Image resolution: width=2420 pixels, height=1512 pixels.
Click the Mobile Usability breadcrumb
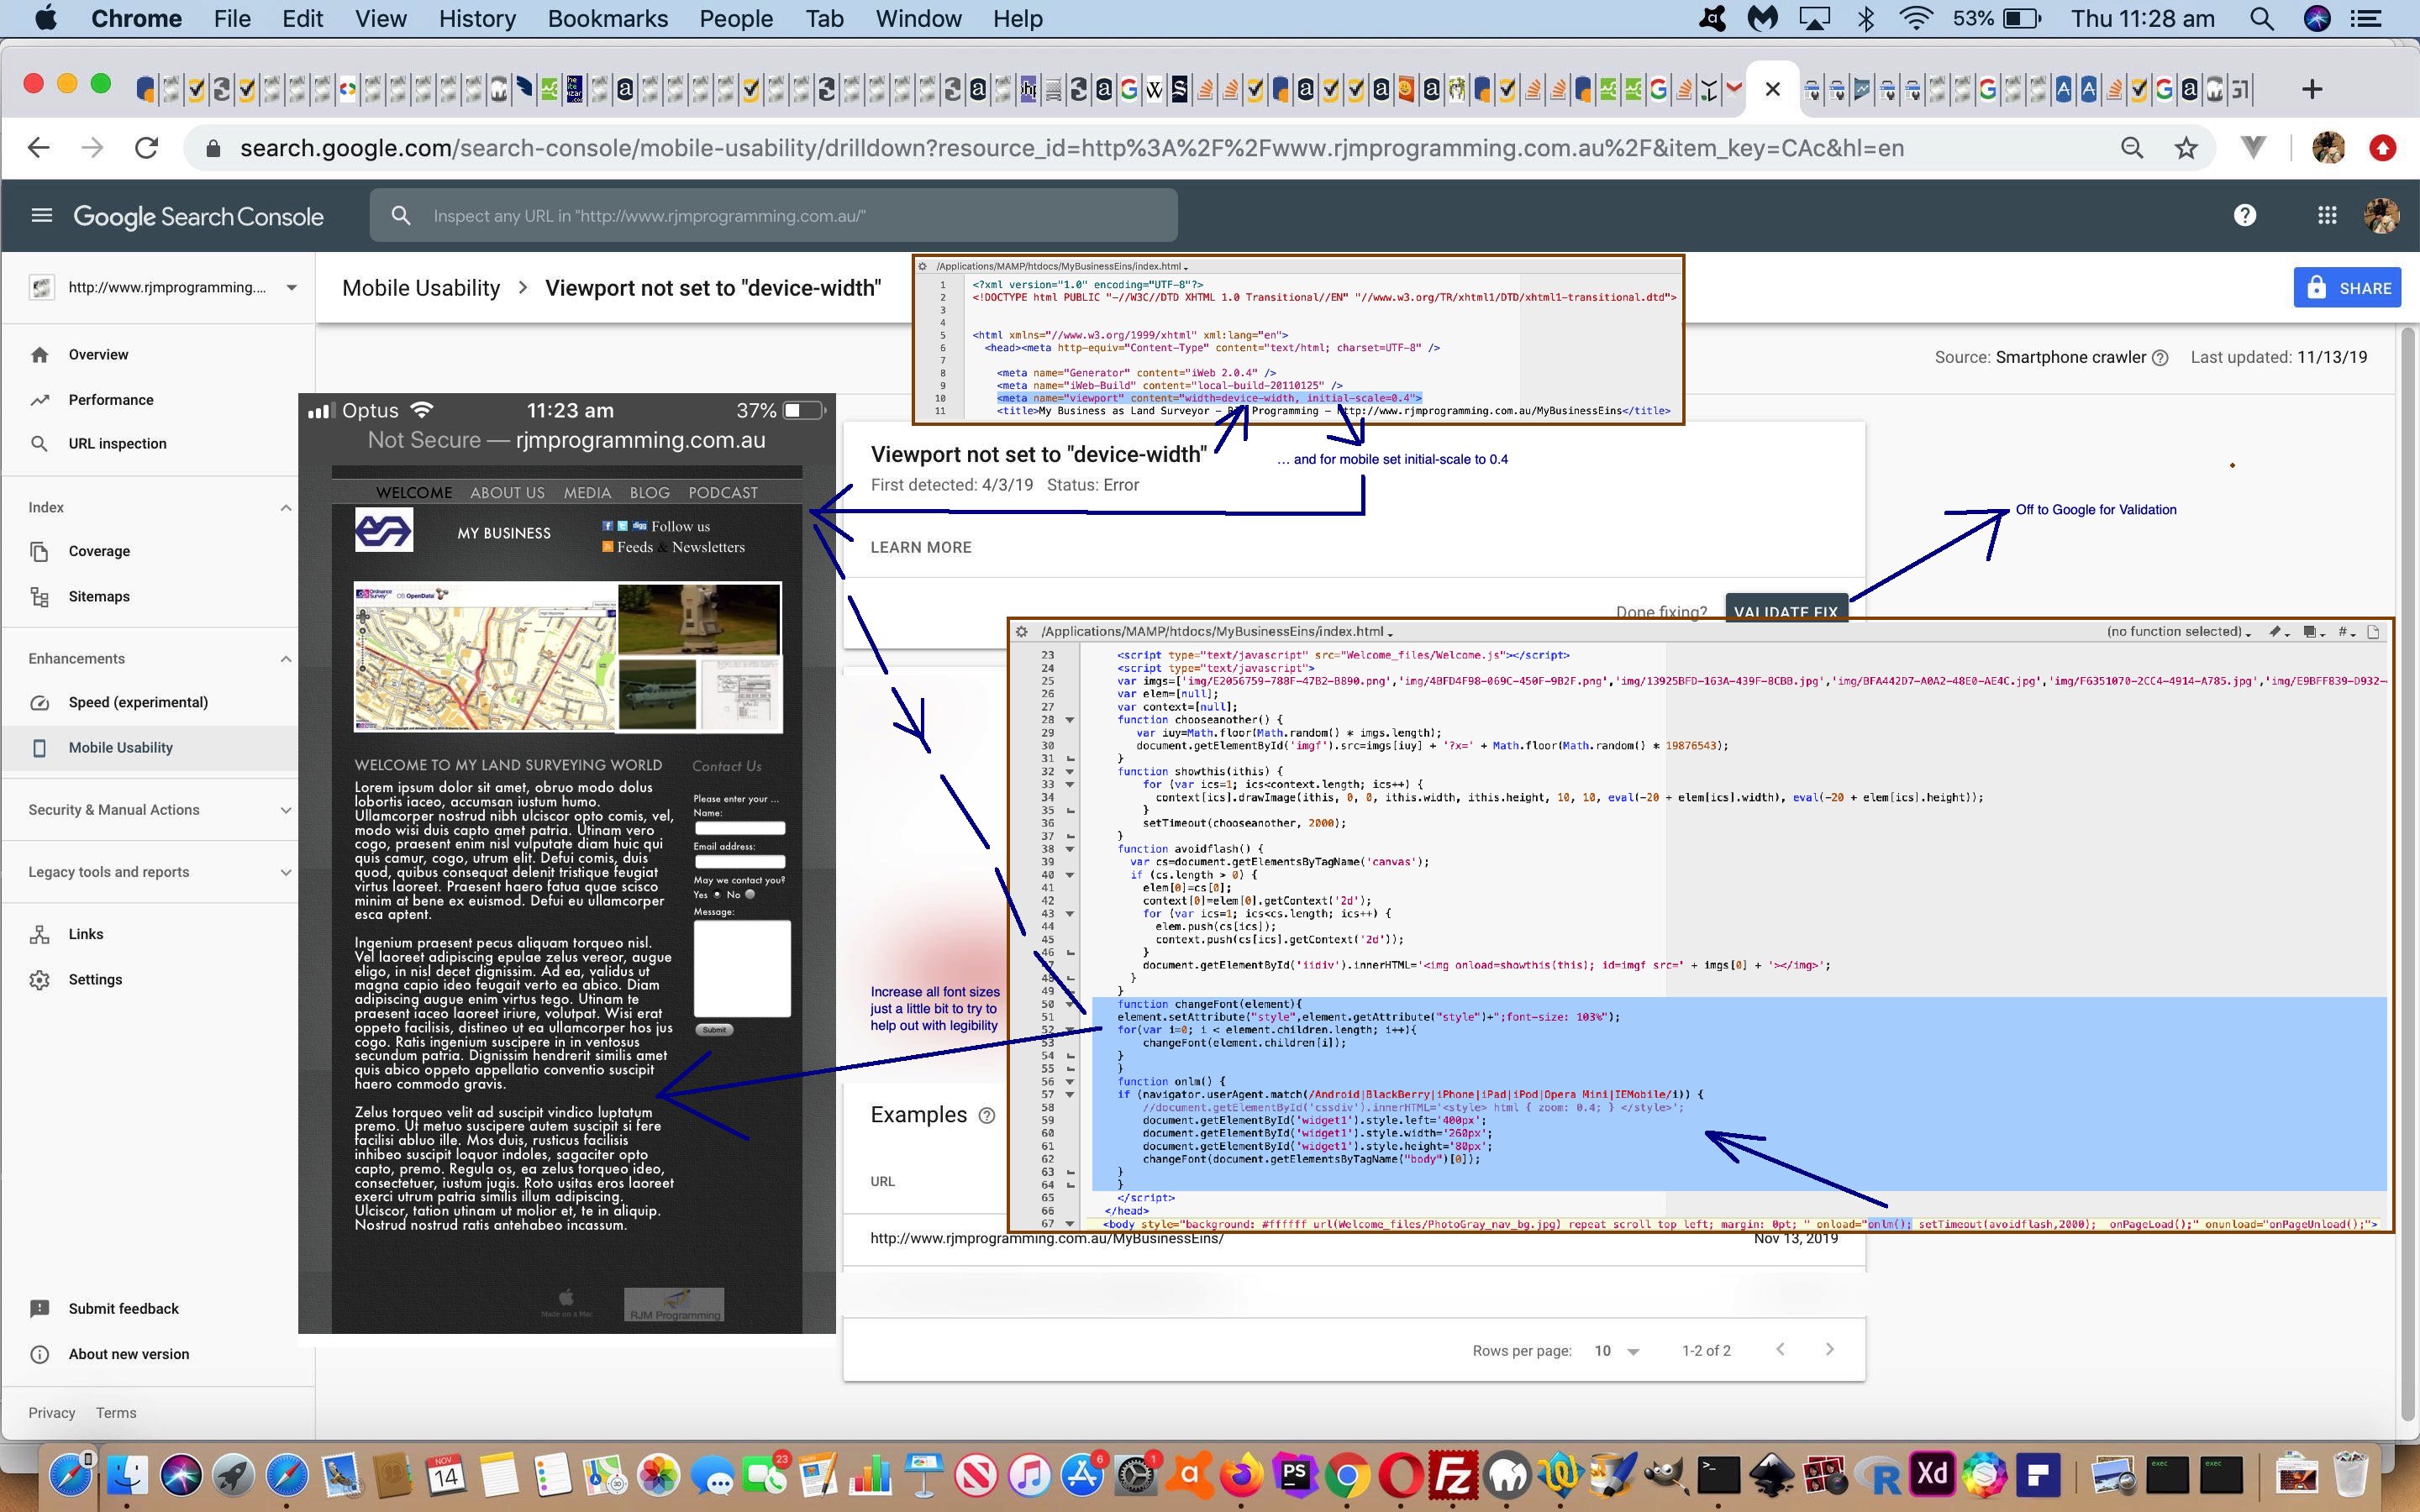click(421, 288)
